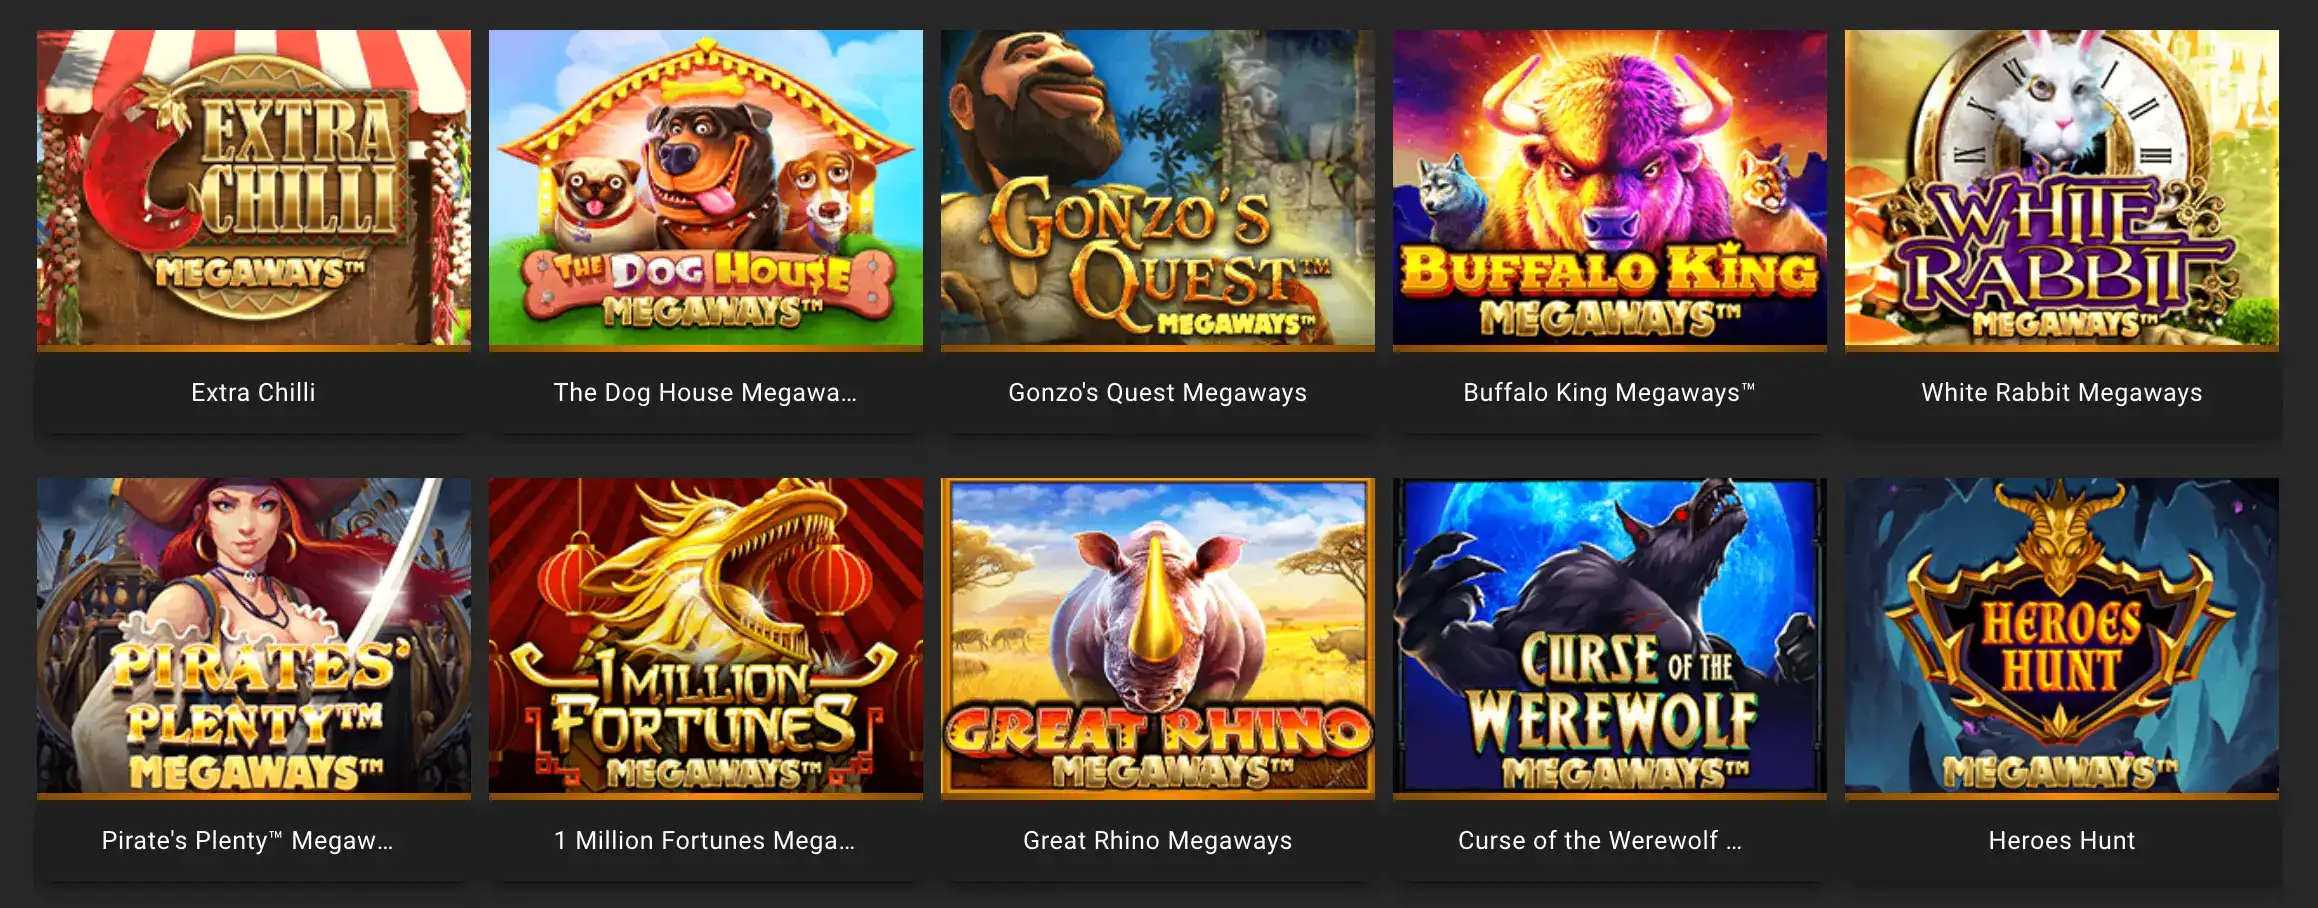The width and height of the screenshot is (2318, 908).
Task: Click the 'The Dog House Megawa...' title
Action: [706, 393]
